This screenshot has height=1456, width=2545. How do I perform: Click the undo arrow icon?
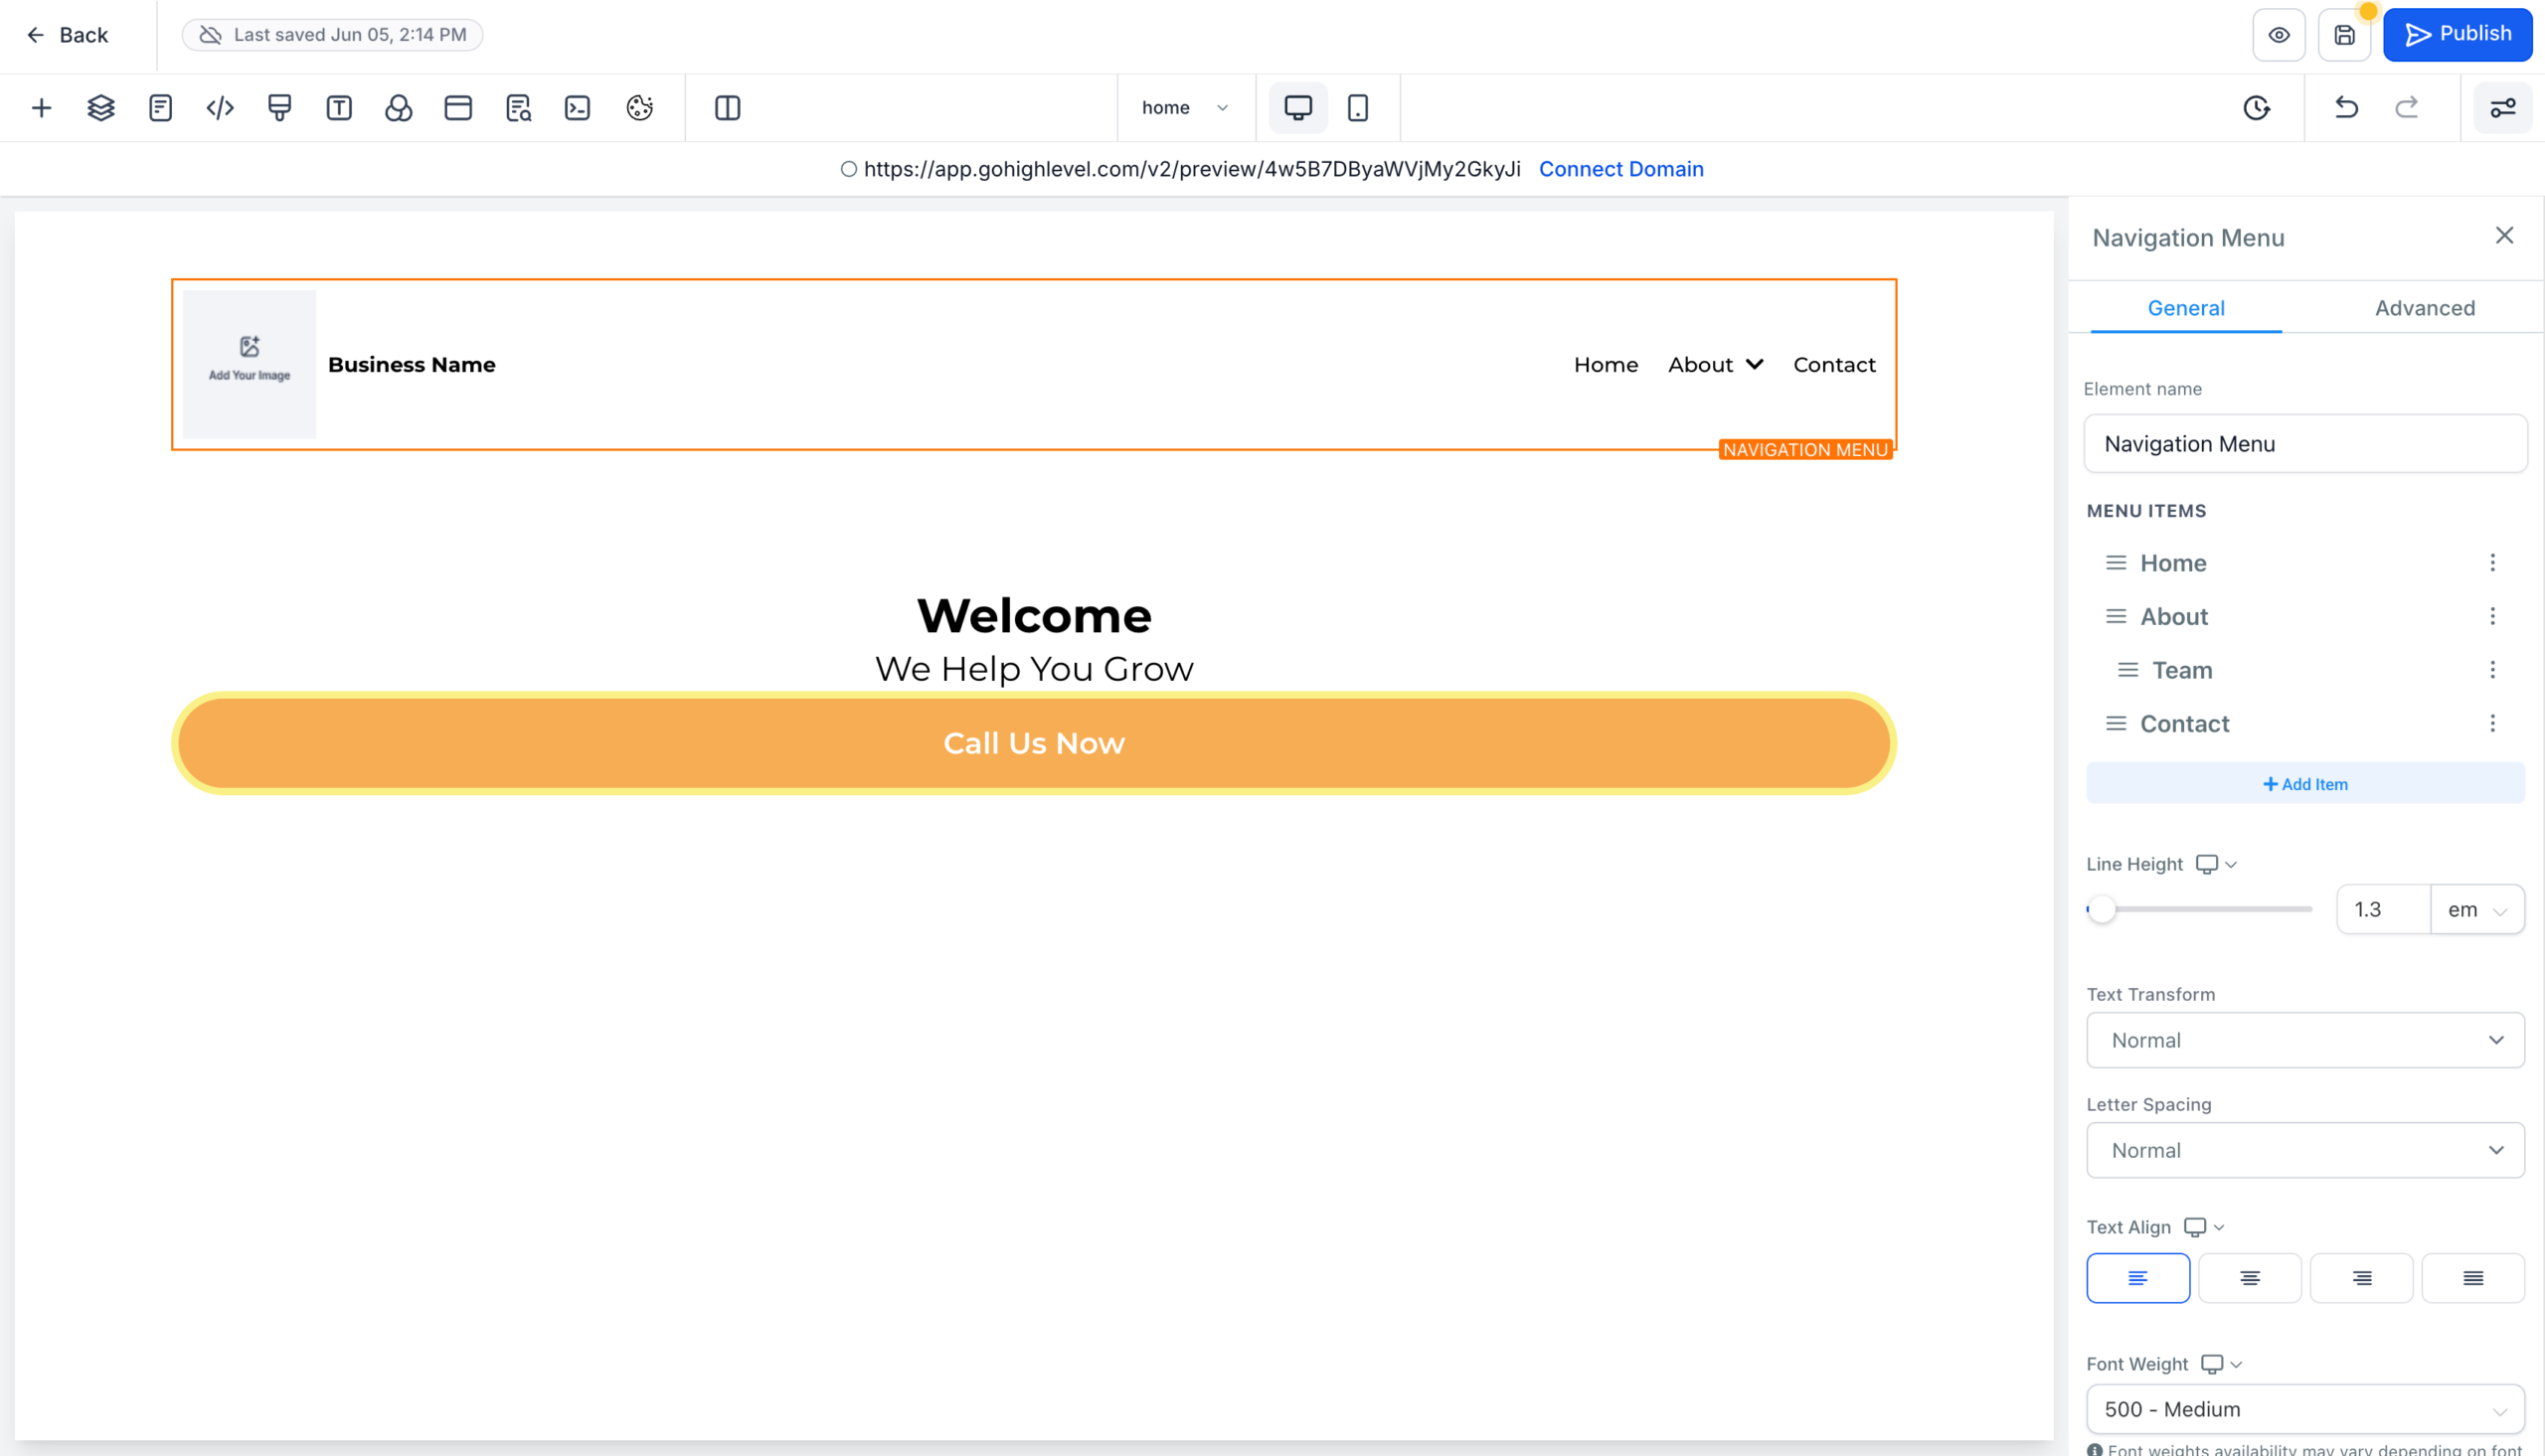pyautogui.click(x=2346, y=107)
